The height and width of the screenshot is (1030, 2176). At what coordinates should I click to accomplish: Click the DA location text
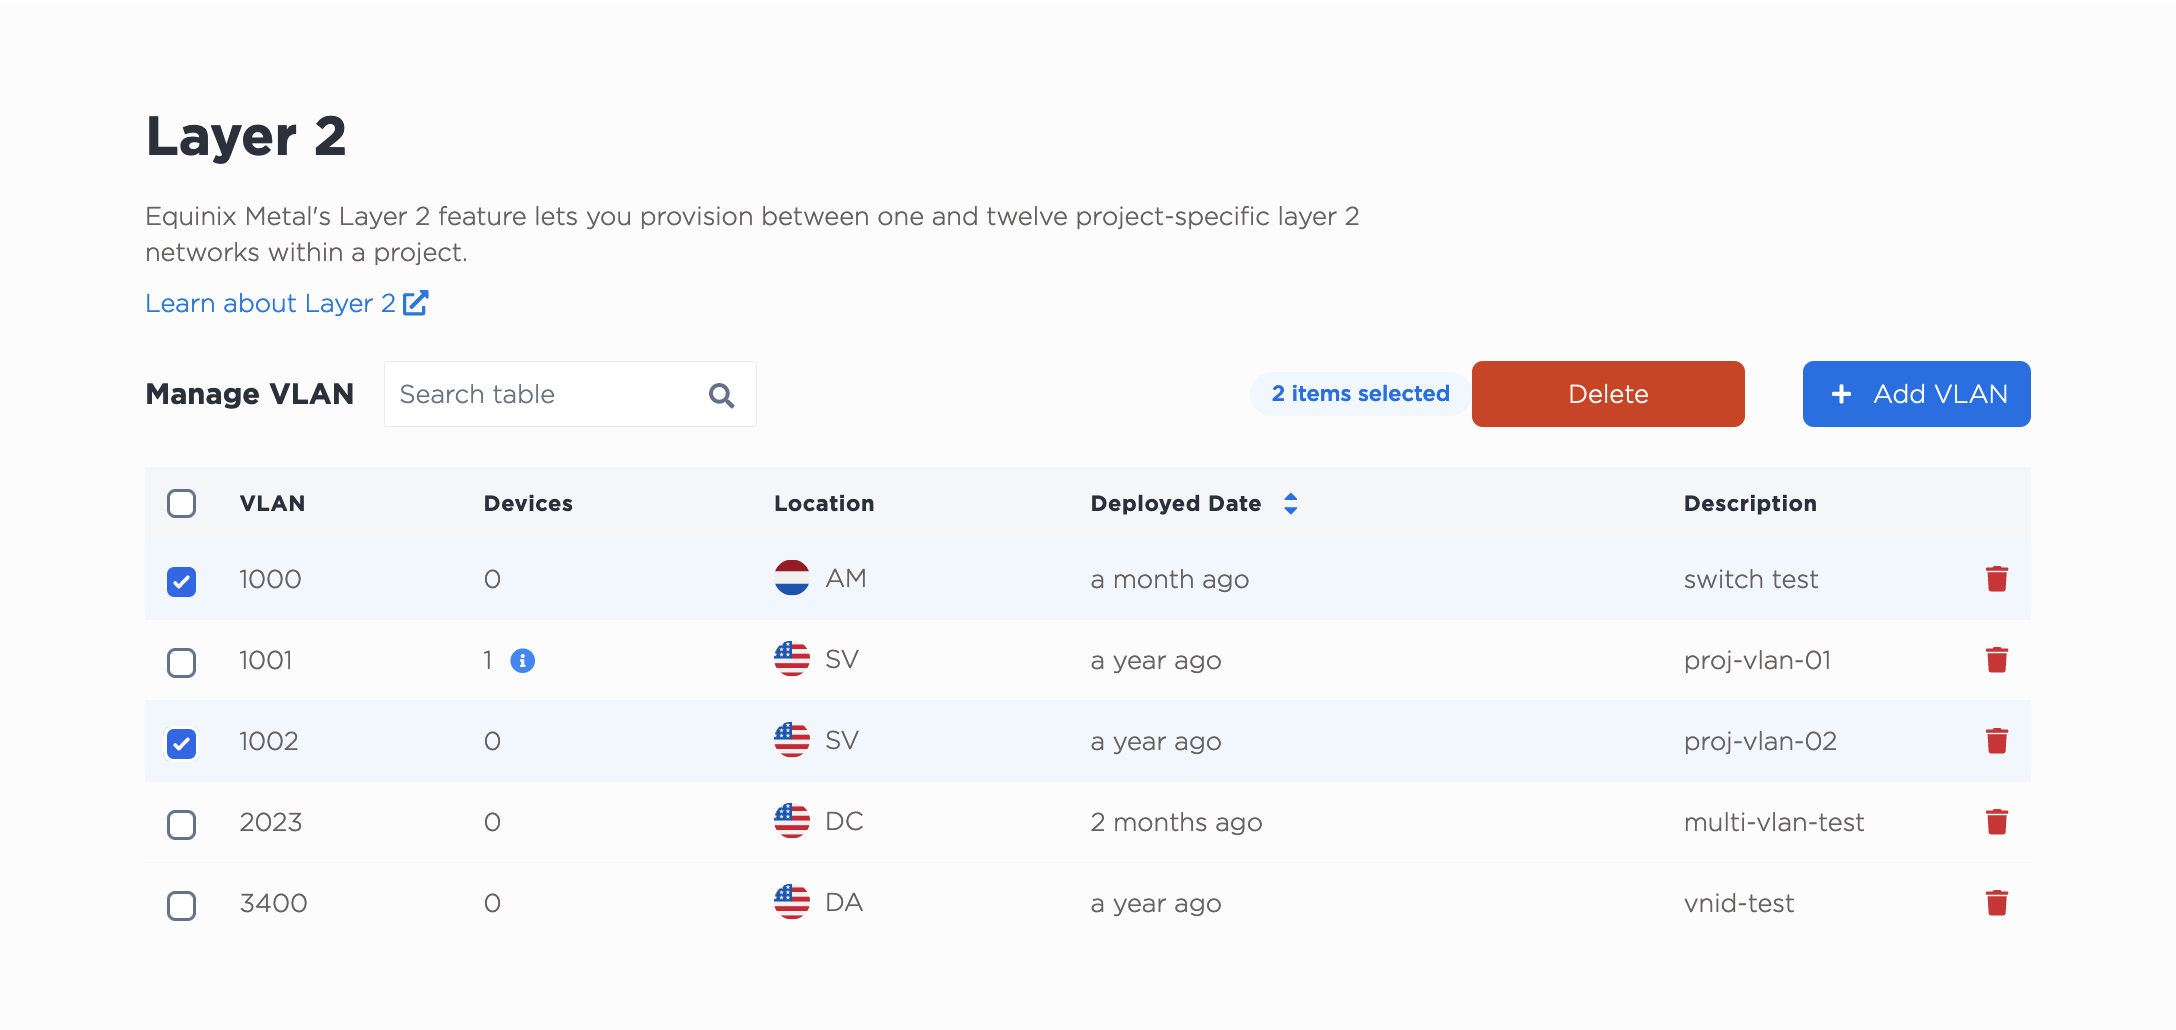(x=844, y=902)
